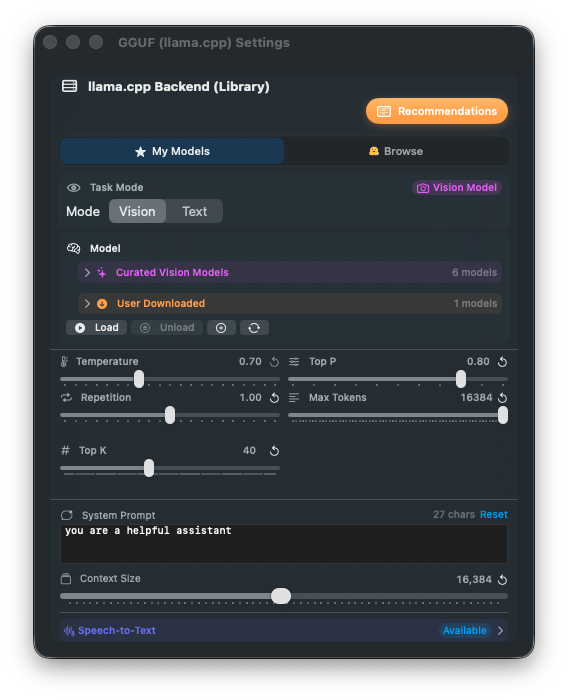Image resolution: width=568 pixels, height=700 pixels.
Task: Reset Temperature to default
Action: [x=274, y=362]
